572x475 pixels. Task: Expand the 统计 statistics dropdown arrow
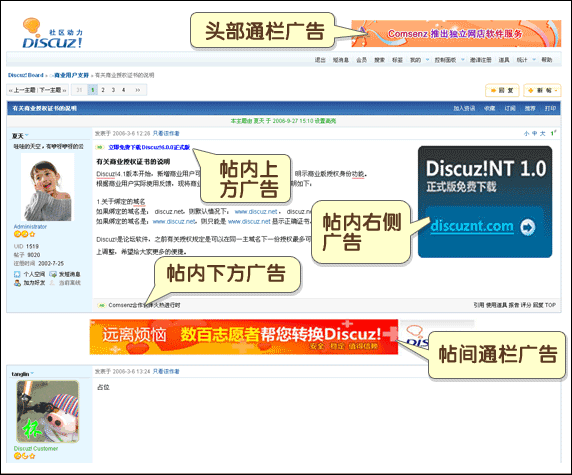tap(534, 59)
